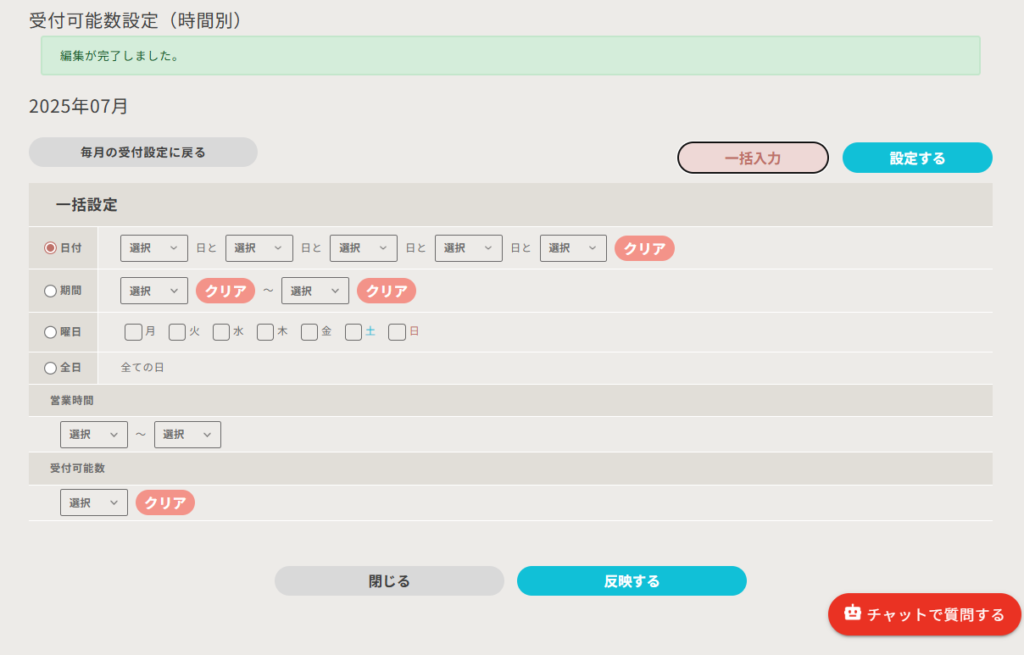
Task: Choose the 全日 radio option
Action: 50,368
